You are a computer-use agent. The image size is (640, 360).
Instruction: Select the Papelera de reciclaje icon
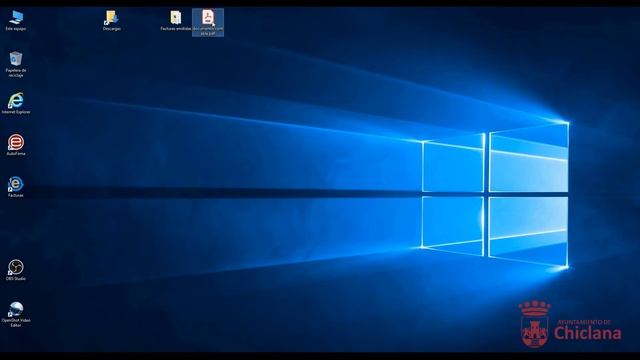pos(16,64)
